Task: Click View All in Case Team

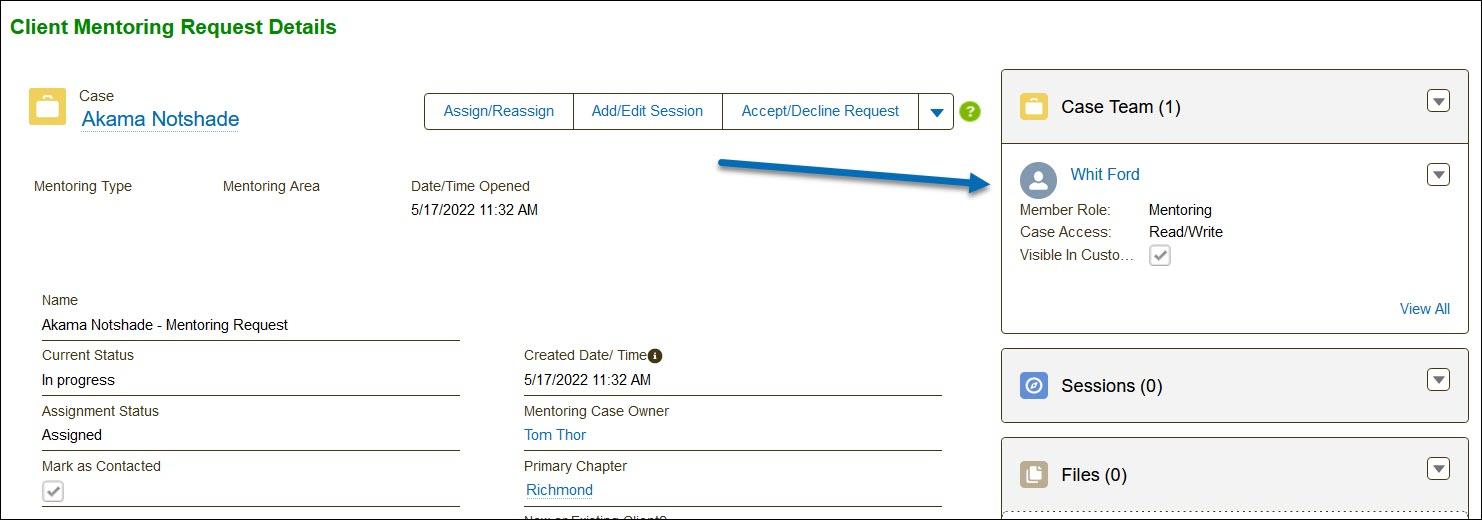Action: [x=1424, y=309]
